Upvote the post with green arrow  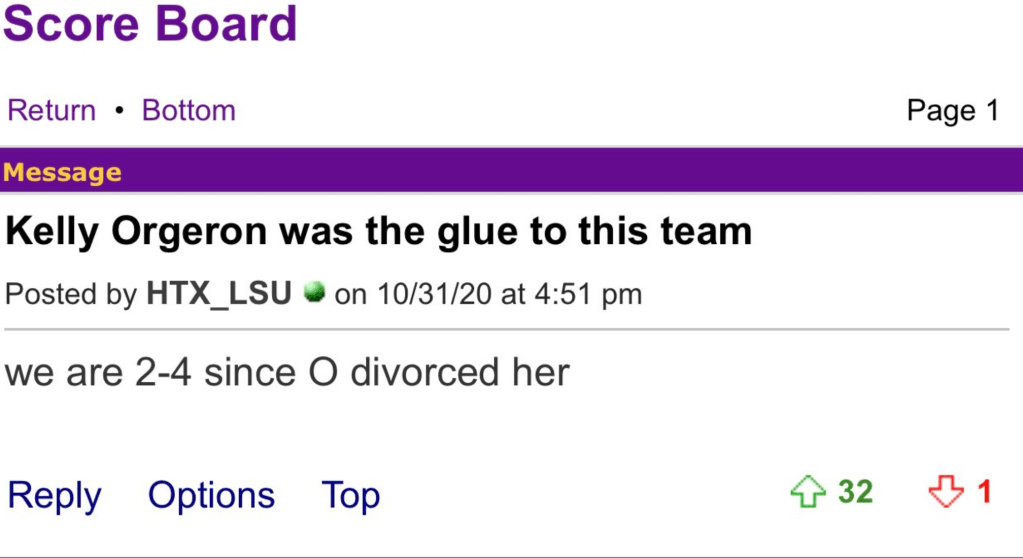[x=807, y=493]
